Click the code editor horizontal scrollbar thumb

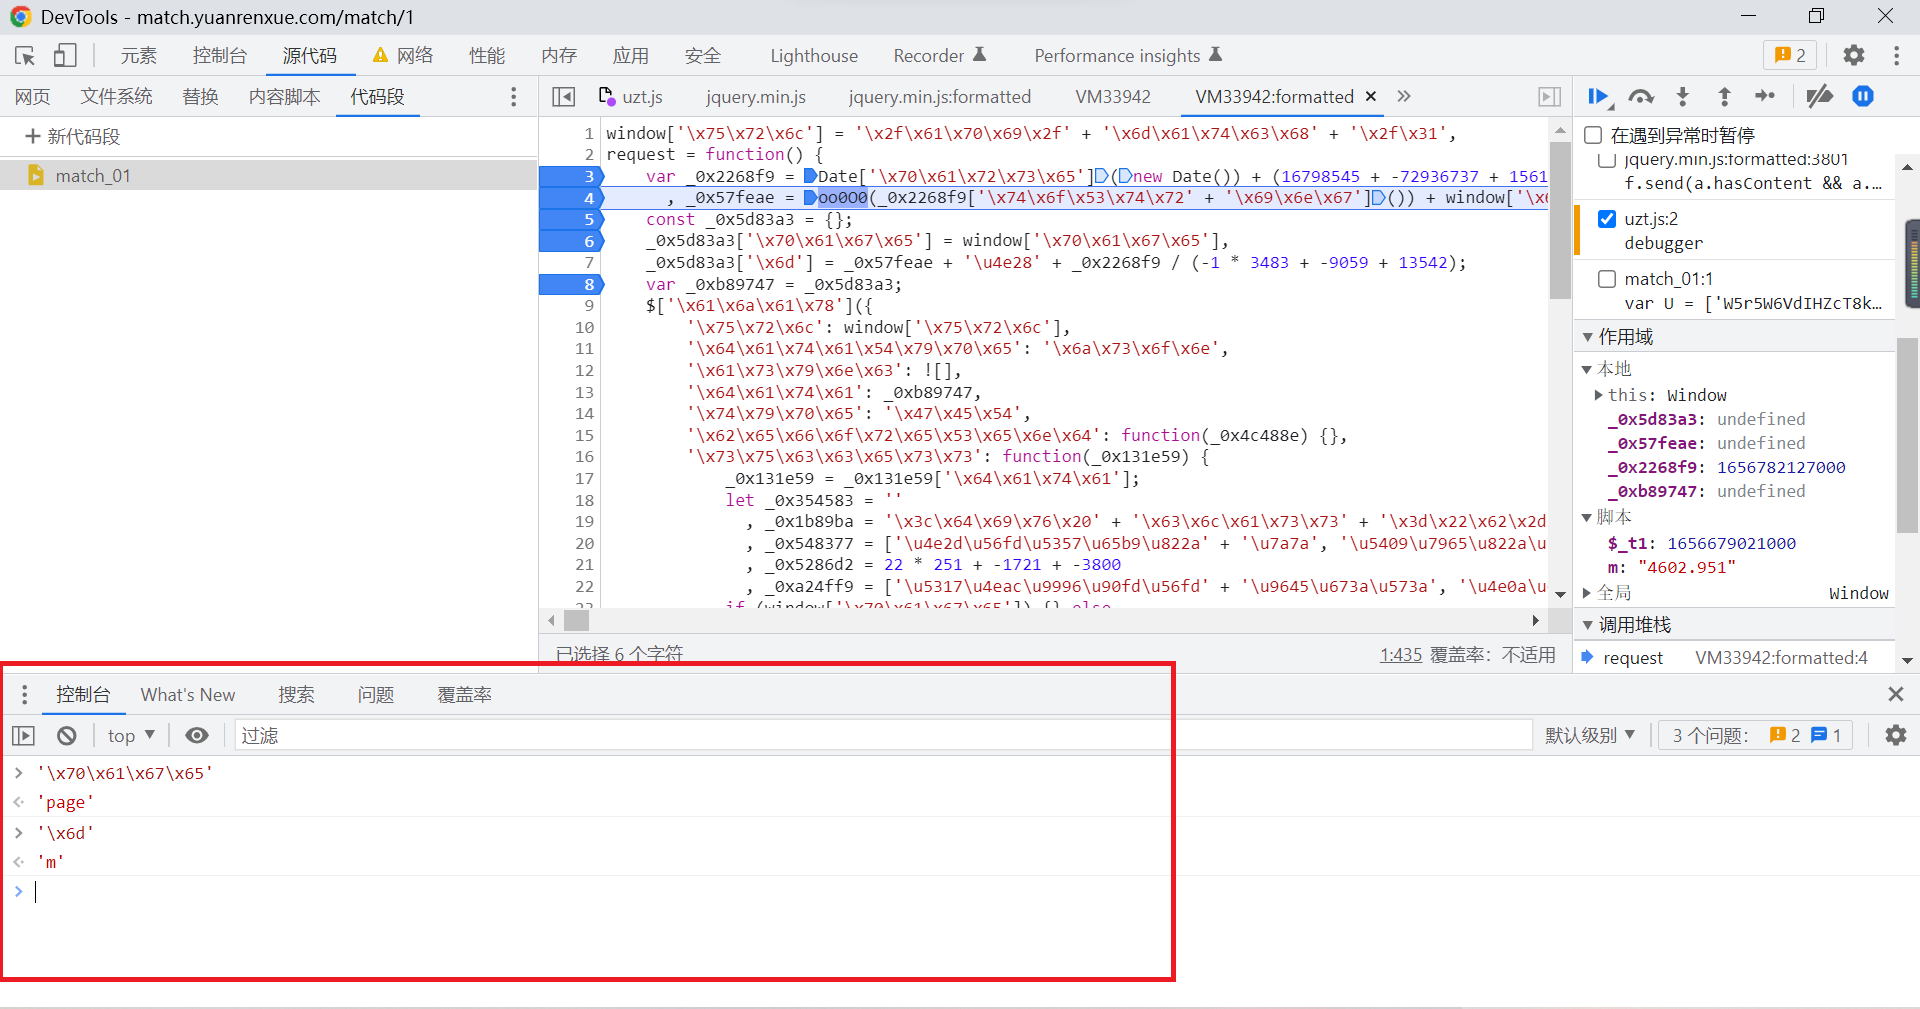[577, 620]
